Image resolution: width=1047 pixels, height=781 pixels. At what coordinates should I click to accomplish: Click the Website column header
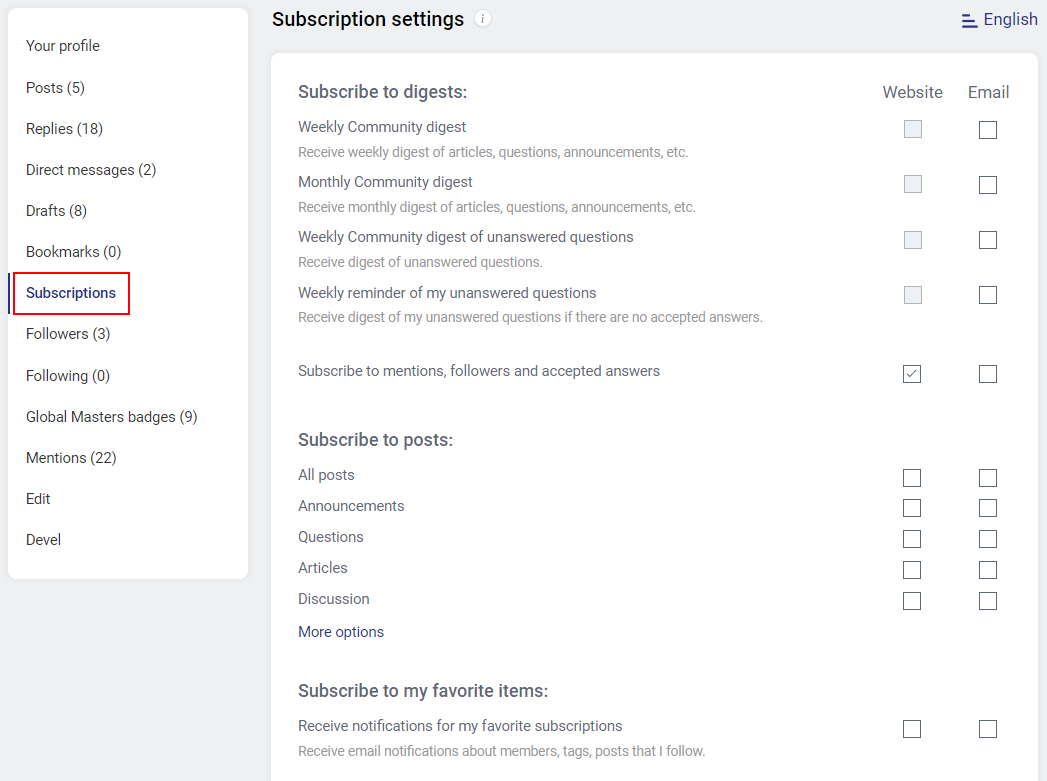click(912, 92)
